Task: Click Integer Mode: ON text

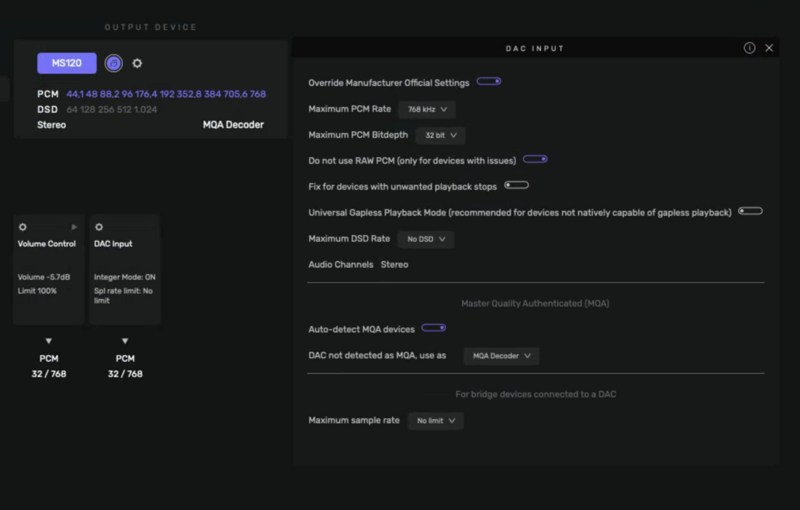Action: (x=124, y=277)
